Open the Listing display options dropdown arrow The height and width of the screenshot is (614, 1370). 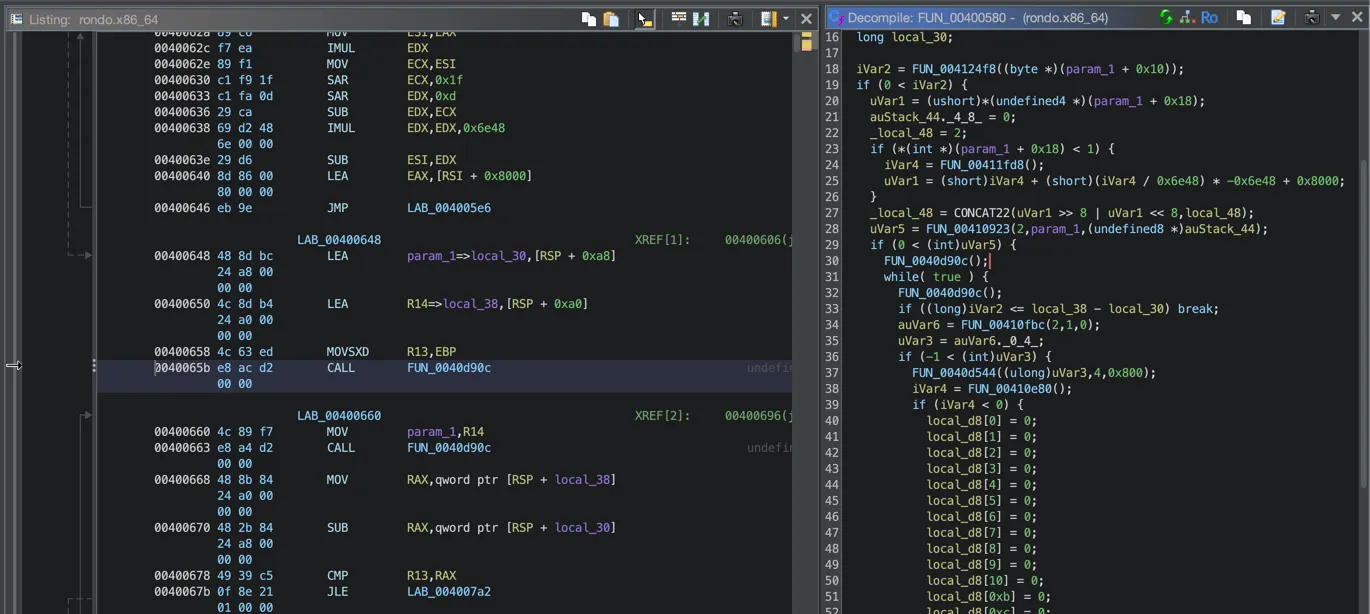[786, 18]
